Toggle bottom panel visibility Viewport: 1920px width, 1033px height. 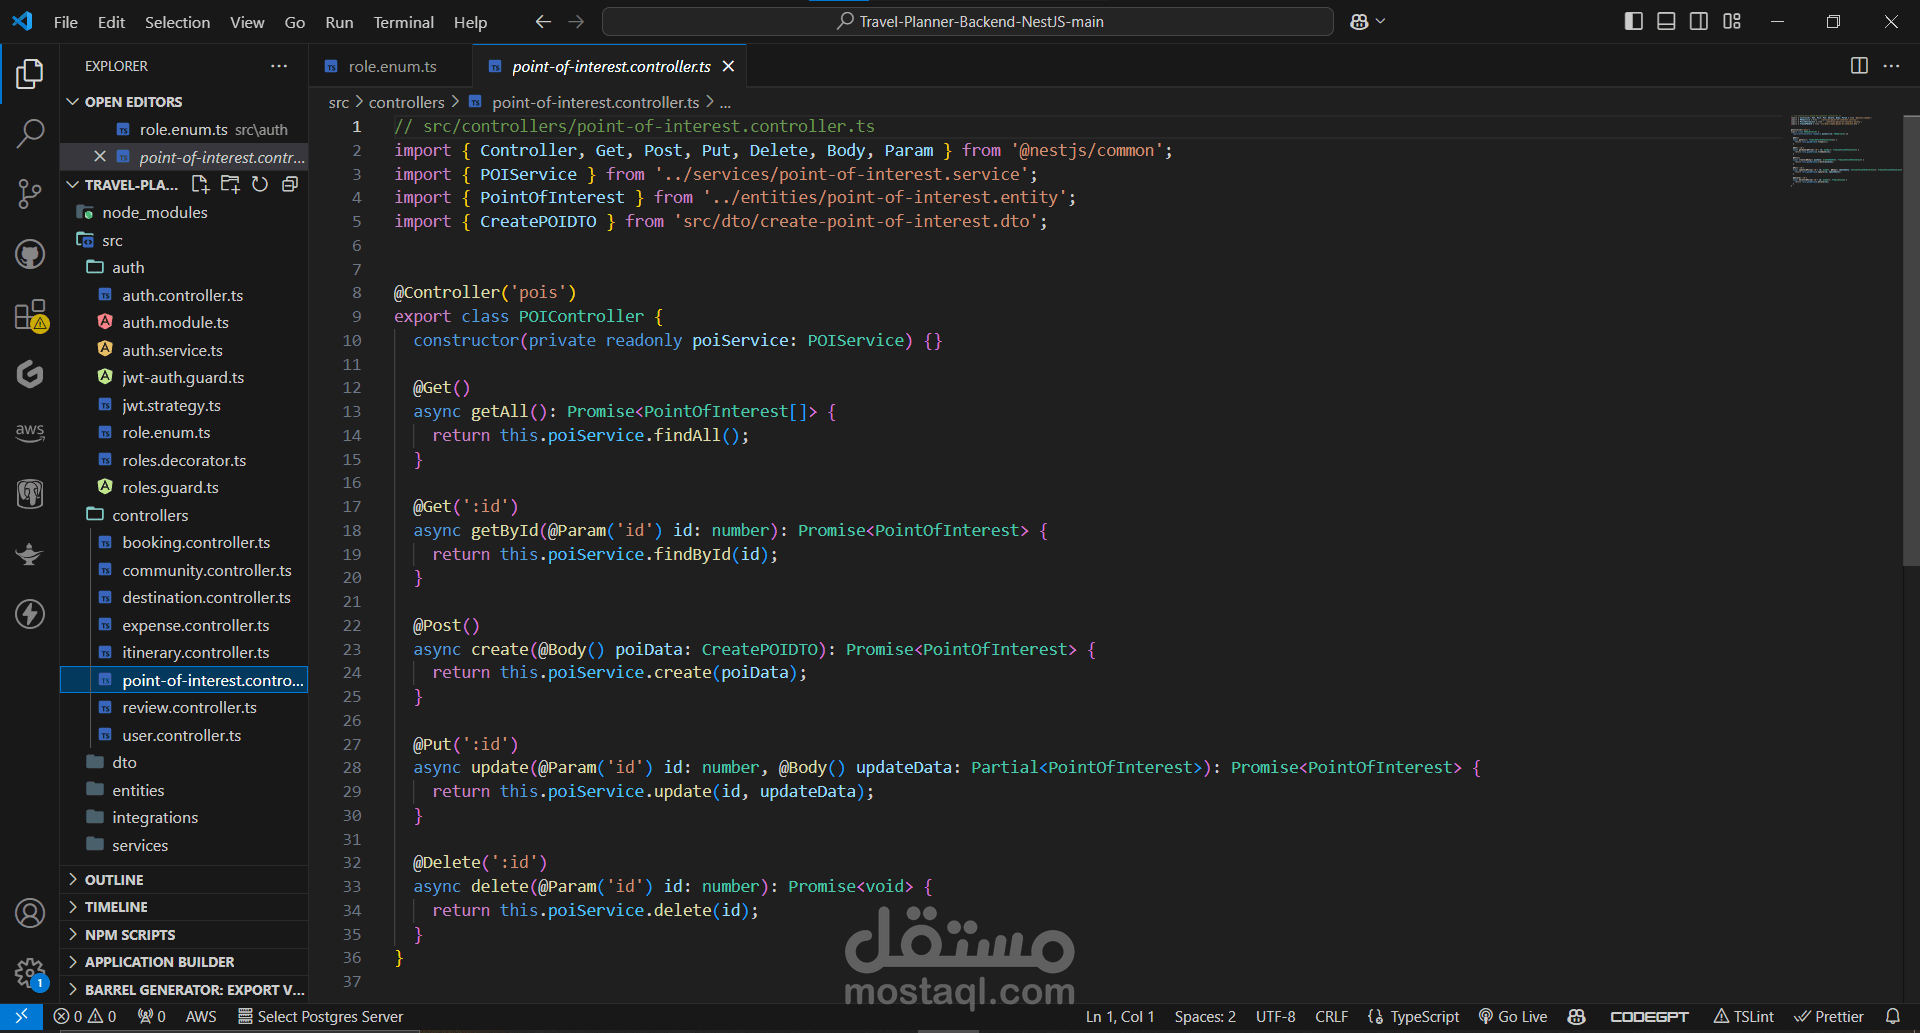pyautogui.click(x=1666, y=21)
